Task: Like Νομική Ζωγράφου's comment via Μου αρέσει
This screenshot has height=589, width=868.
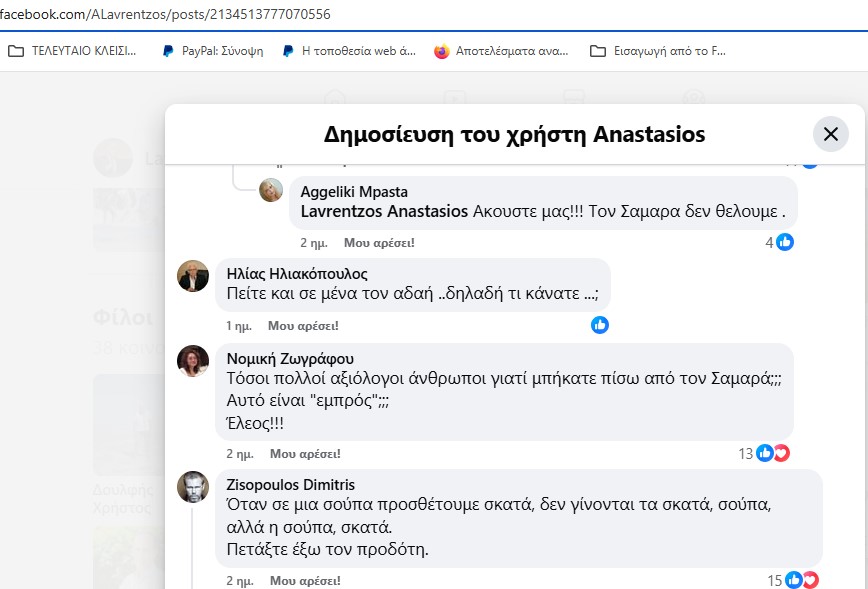Action: (x=305, y=454)
